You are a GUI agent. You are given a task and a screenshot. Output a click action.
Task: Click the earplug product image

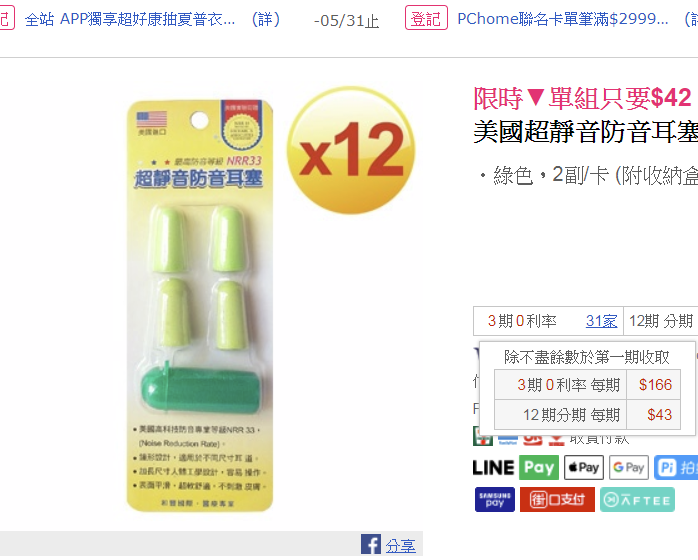coord(199,306)
